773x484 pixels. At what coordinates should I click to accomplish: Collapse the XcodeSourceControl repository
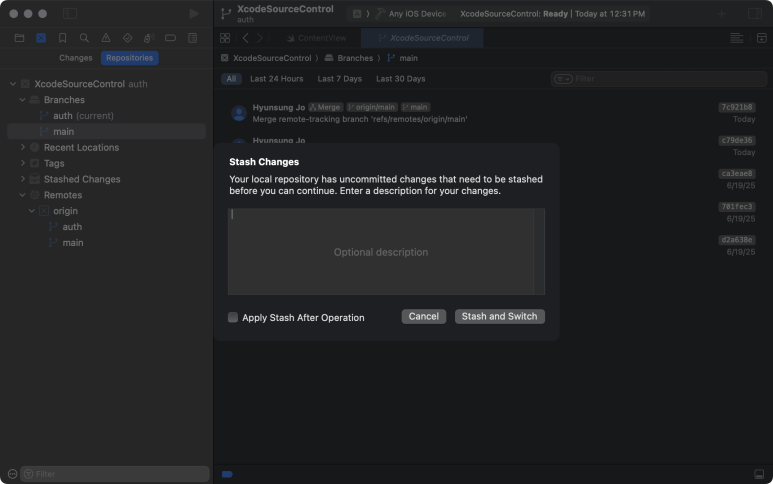tap(13, 84)
